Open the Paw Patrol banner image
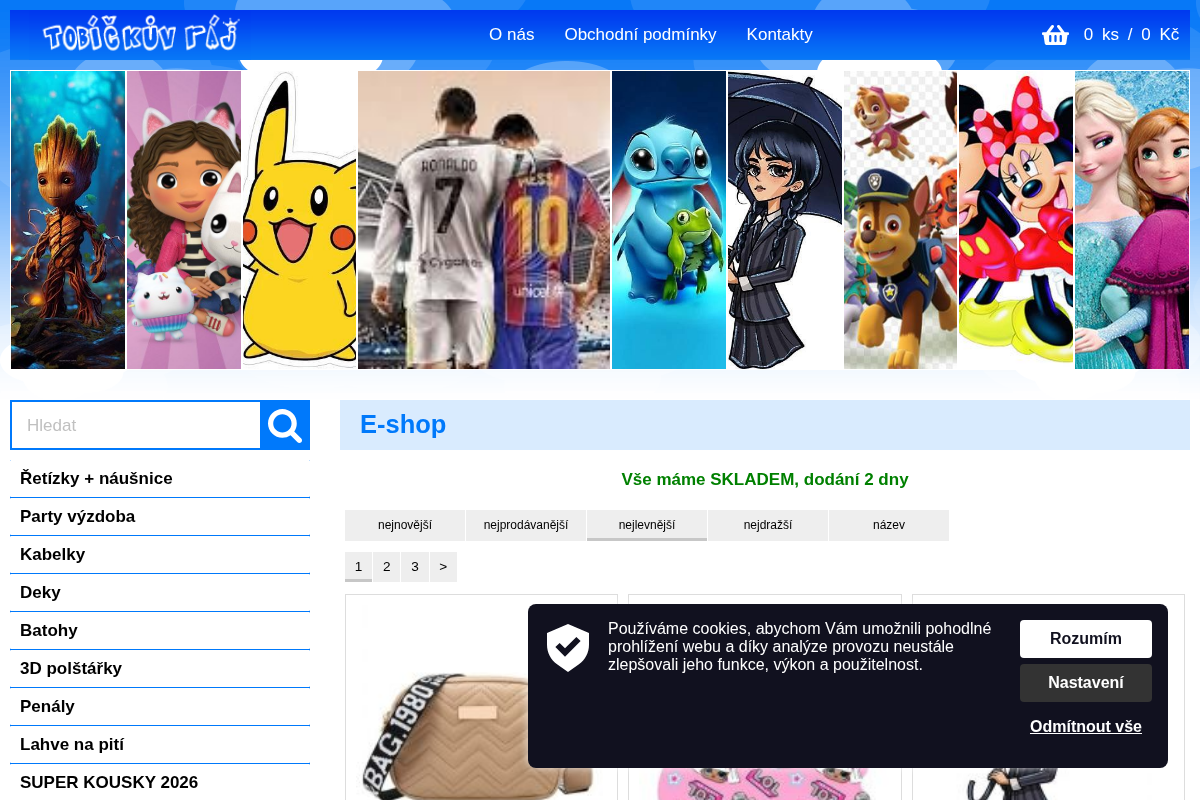The image size is (1200, 800). (x=900, y=220)
